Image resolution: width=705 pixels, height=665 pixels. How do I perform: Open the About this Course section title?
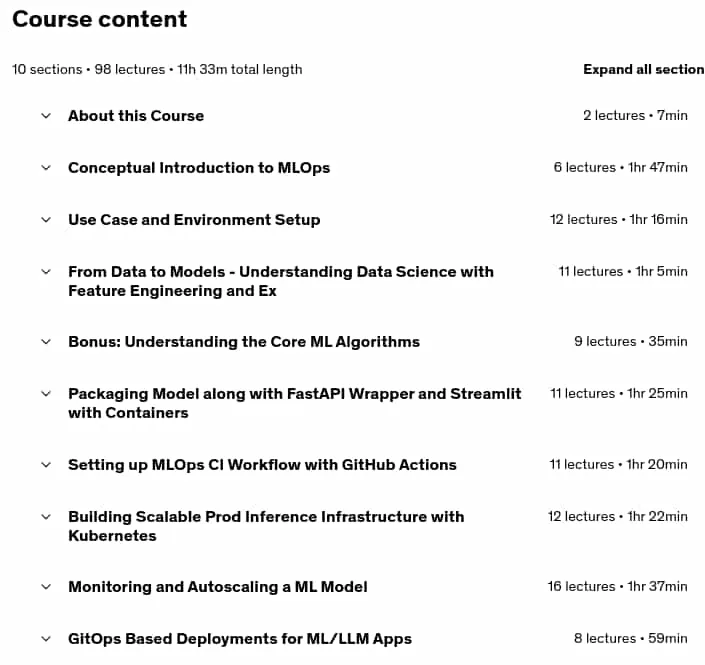click(x=136, y=116)
